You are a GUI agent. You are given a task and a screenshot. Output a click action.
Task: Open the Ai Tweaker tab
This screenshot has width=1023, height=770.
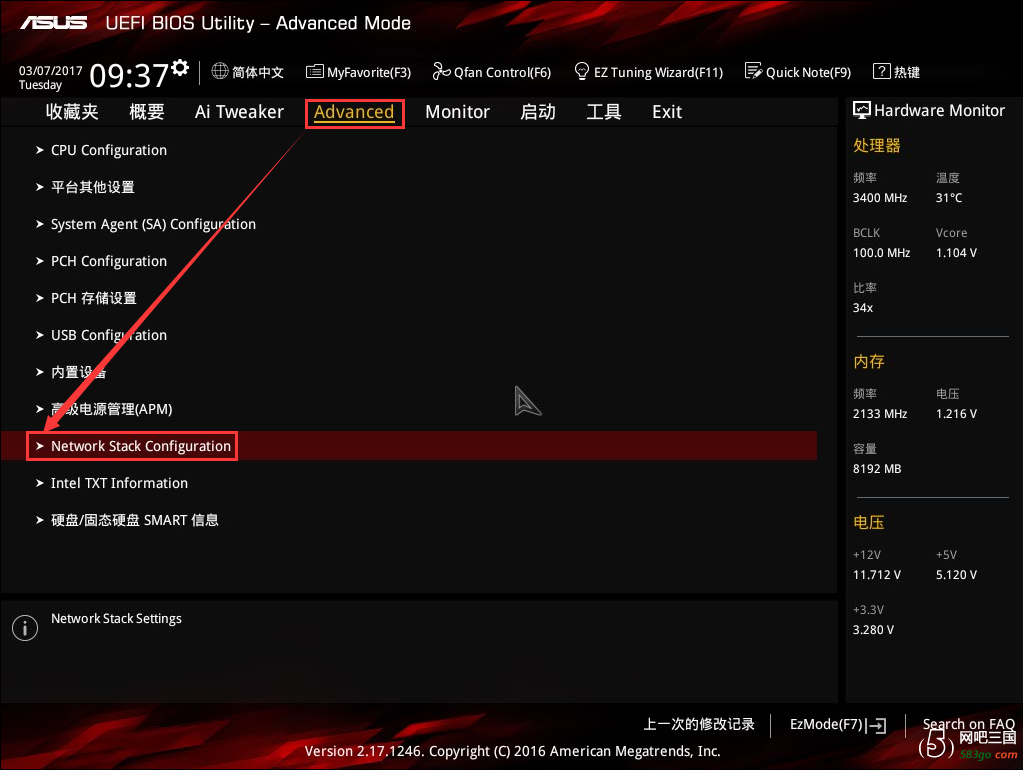[x=239, y=112]
